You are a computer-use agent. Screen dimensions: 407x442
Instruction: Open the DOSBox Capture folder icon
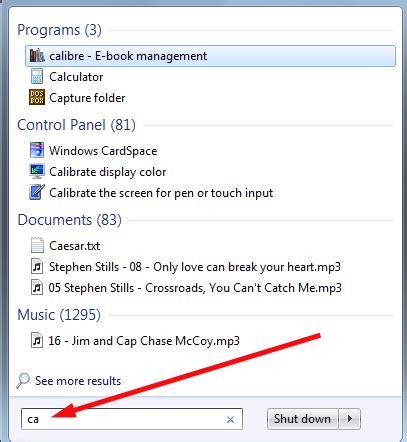coord(37,98)
